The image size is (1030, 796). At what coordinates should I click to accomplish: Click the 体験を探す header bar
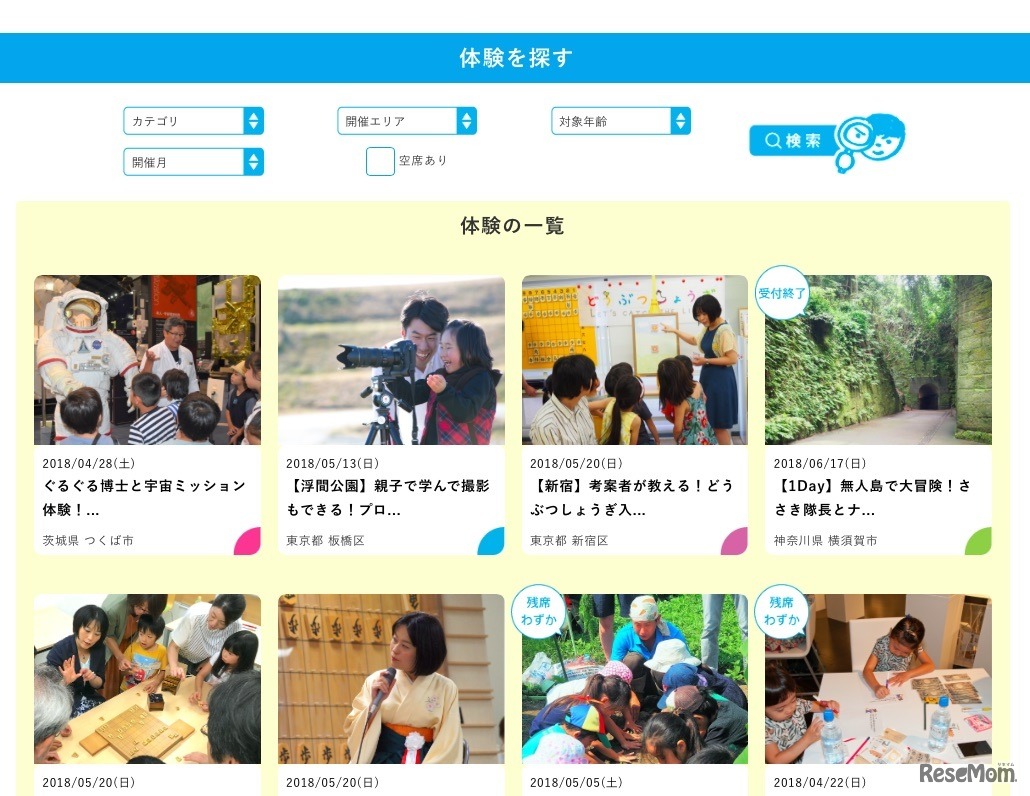pos(515,58)
